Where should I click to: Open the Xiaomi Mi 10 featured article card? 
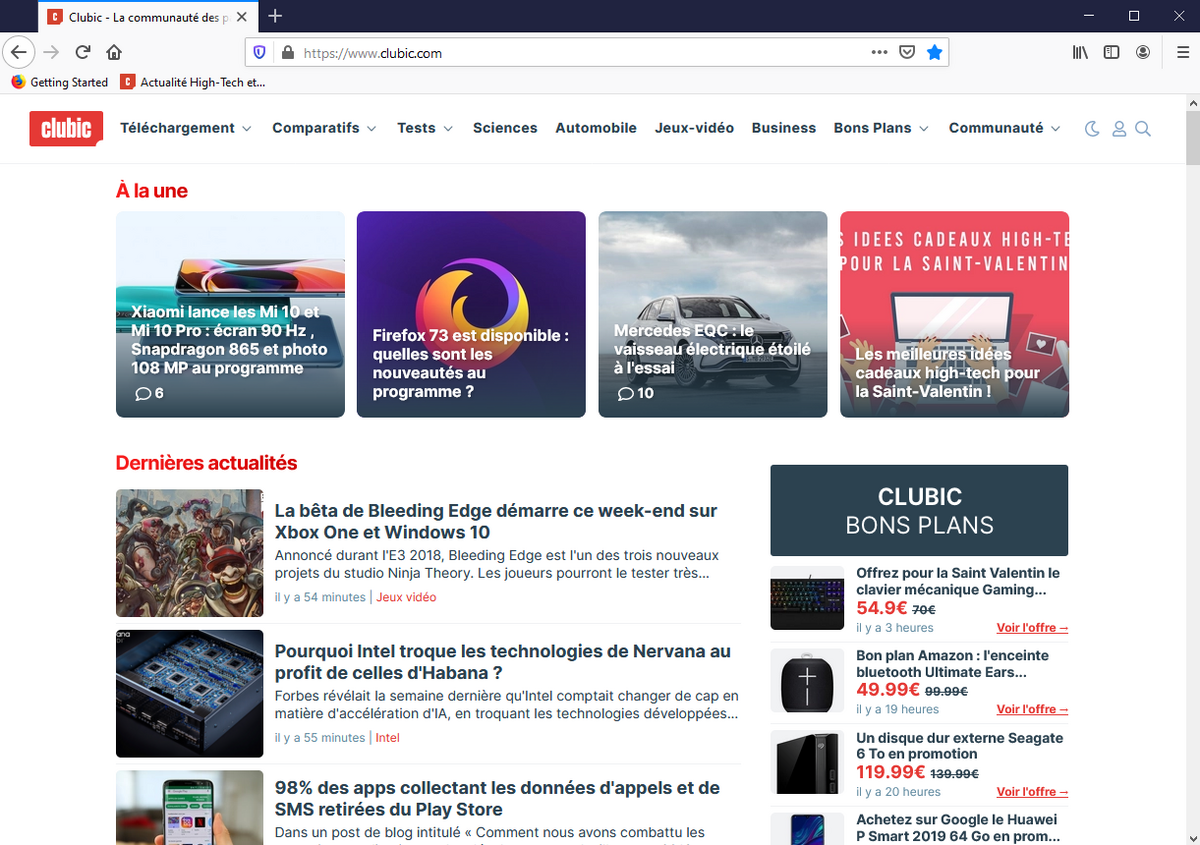click(230, 314)
